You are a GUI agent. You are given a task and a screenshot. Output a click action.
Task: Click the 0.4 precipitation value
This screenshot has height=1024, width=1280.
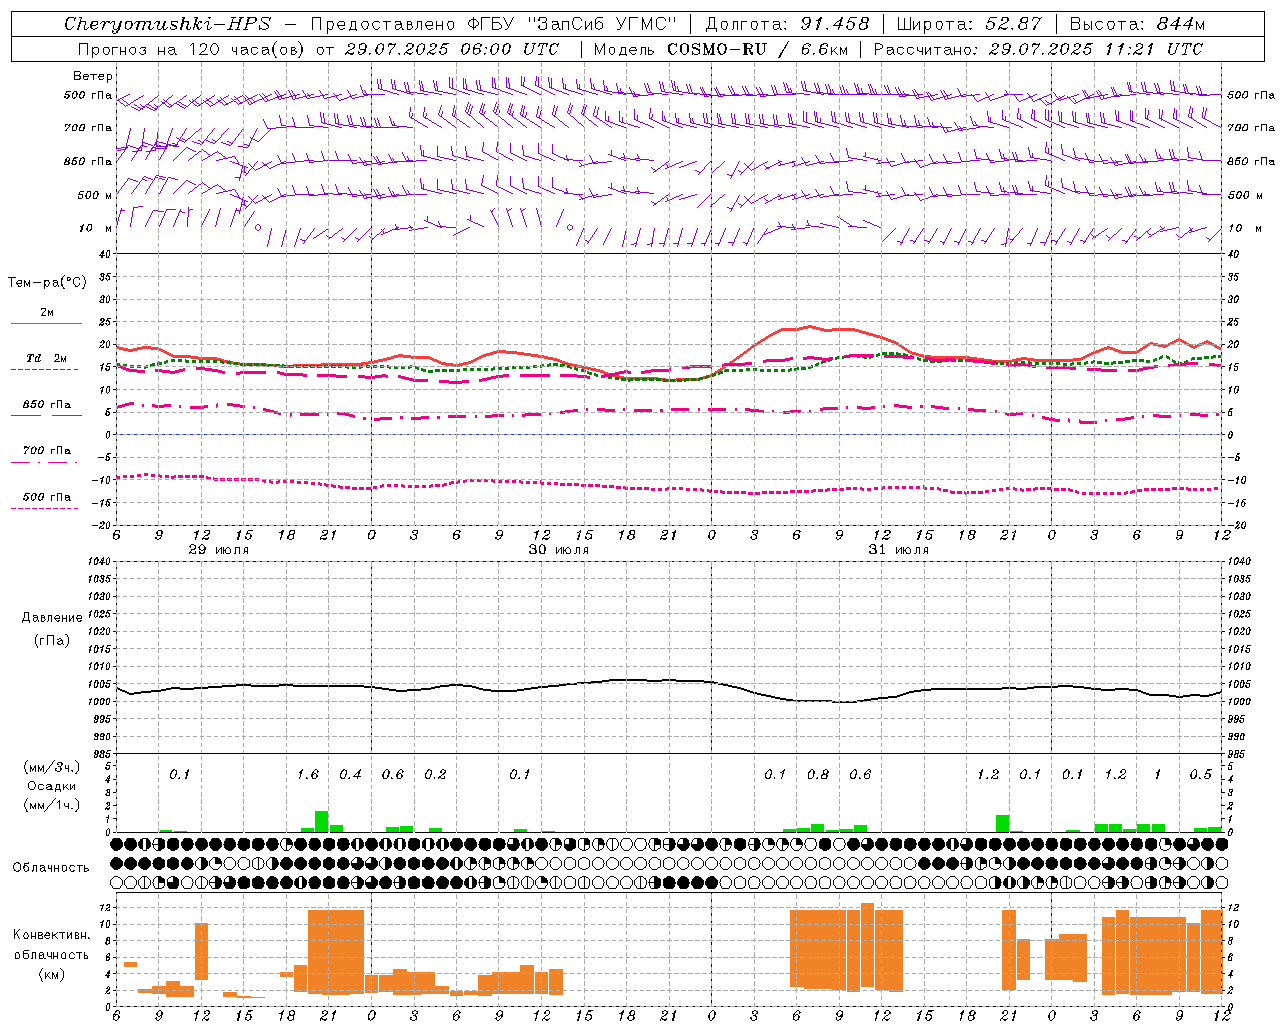pyautogui.click(x=350, y=775)
